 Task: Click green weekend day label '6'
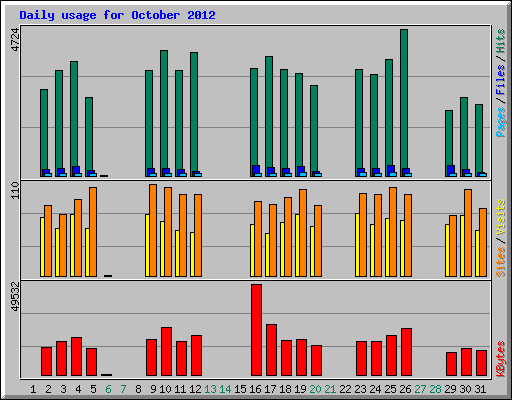108,389
